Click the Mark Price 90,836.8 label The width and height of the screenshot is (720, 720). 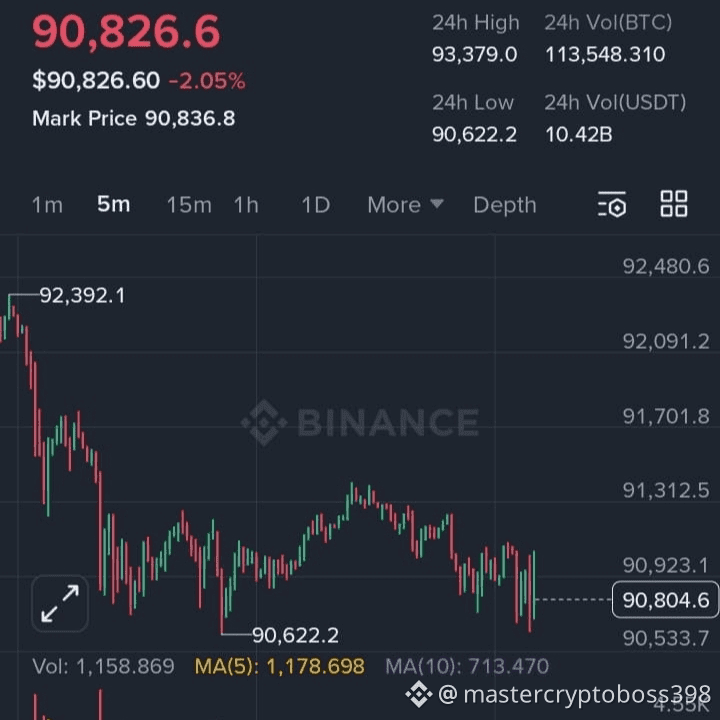tap(134, 118)
